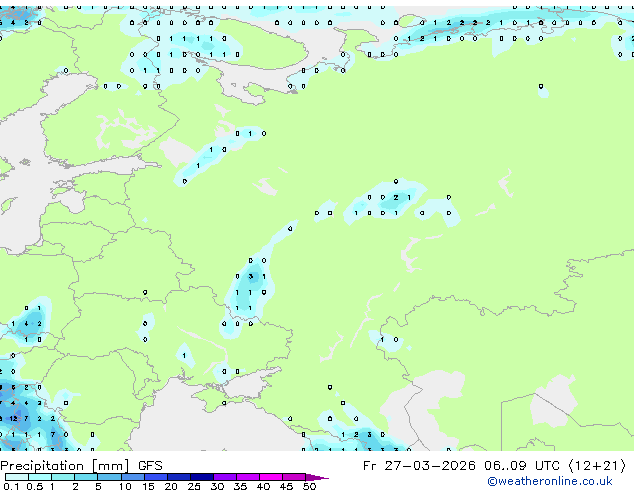This screenshot has width=634, height=490.
Task: Click the legend label 25
Action: click(x=194, y=486)
